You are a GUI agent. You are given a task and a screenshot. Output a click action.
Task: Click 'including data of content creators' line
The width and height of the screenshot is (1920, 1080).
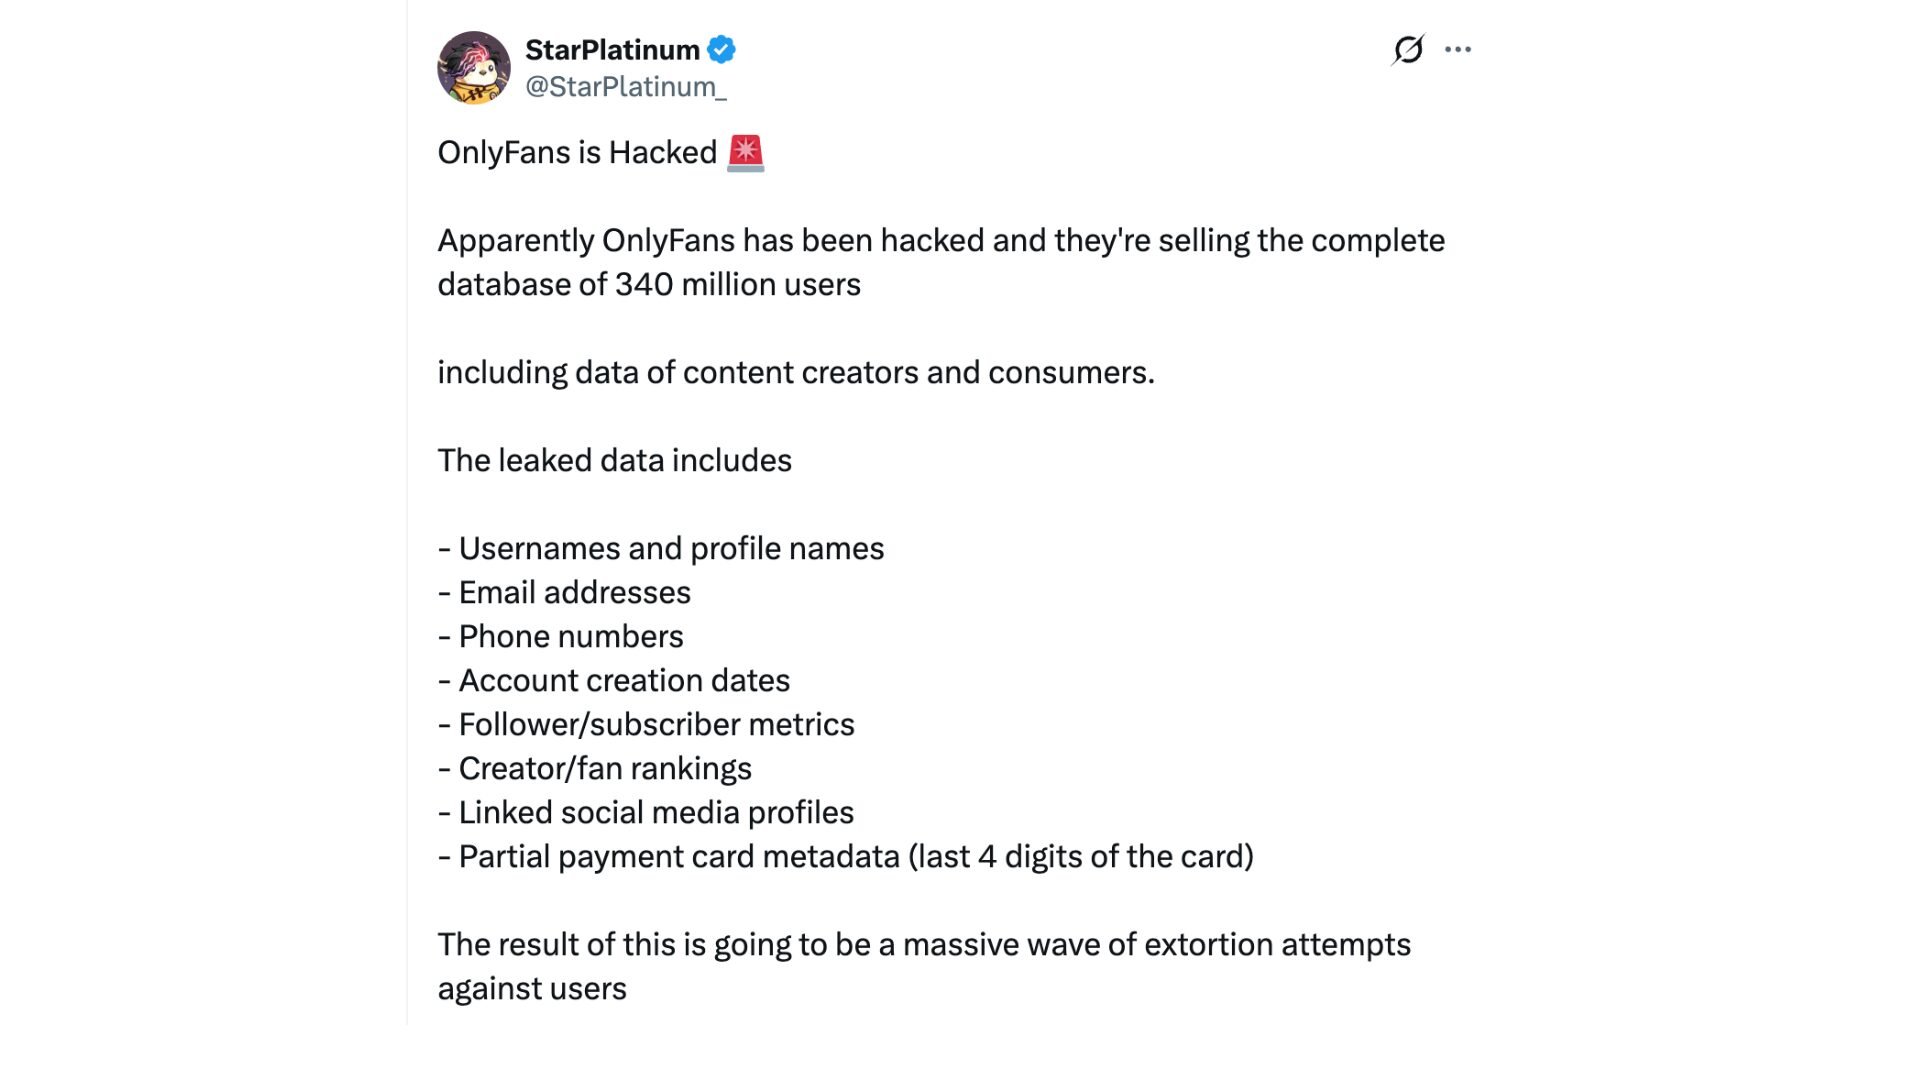796,373
